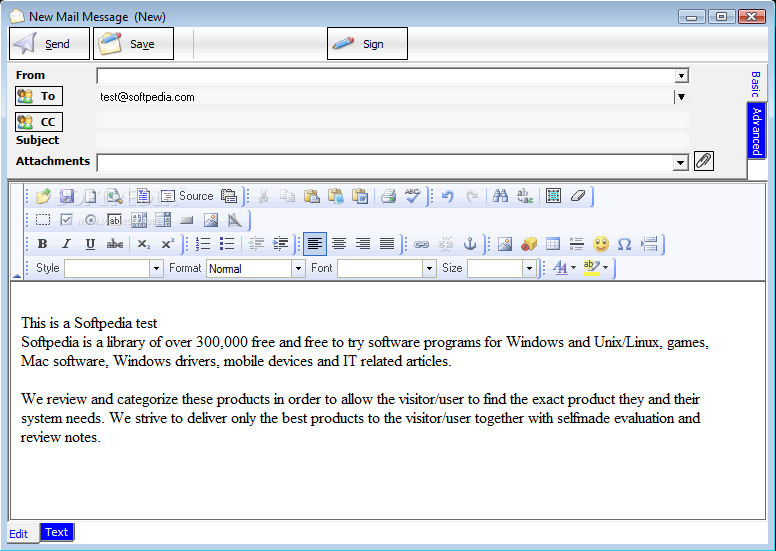This screenshot has width=776, height=551.
Task: Click in the CC address field
Action: (392, 120)
